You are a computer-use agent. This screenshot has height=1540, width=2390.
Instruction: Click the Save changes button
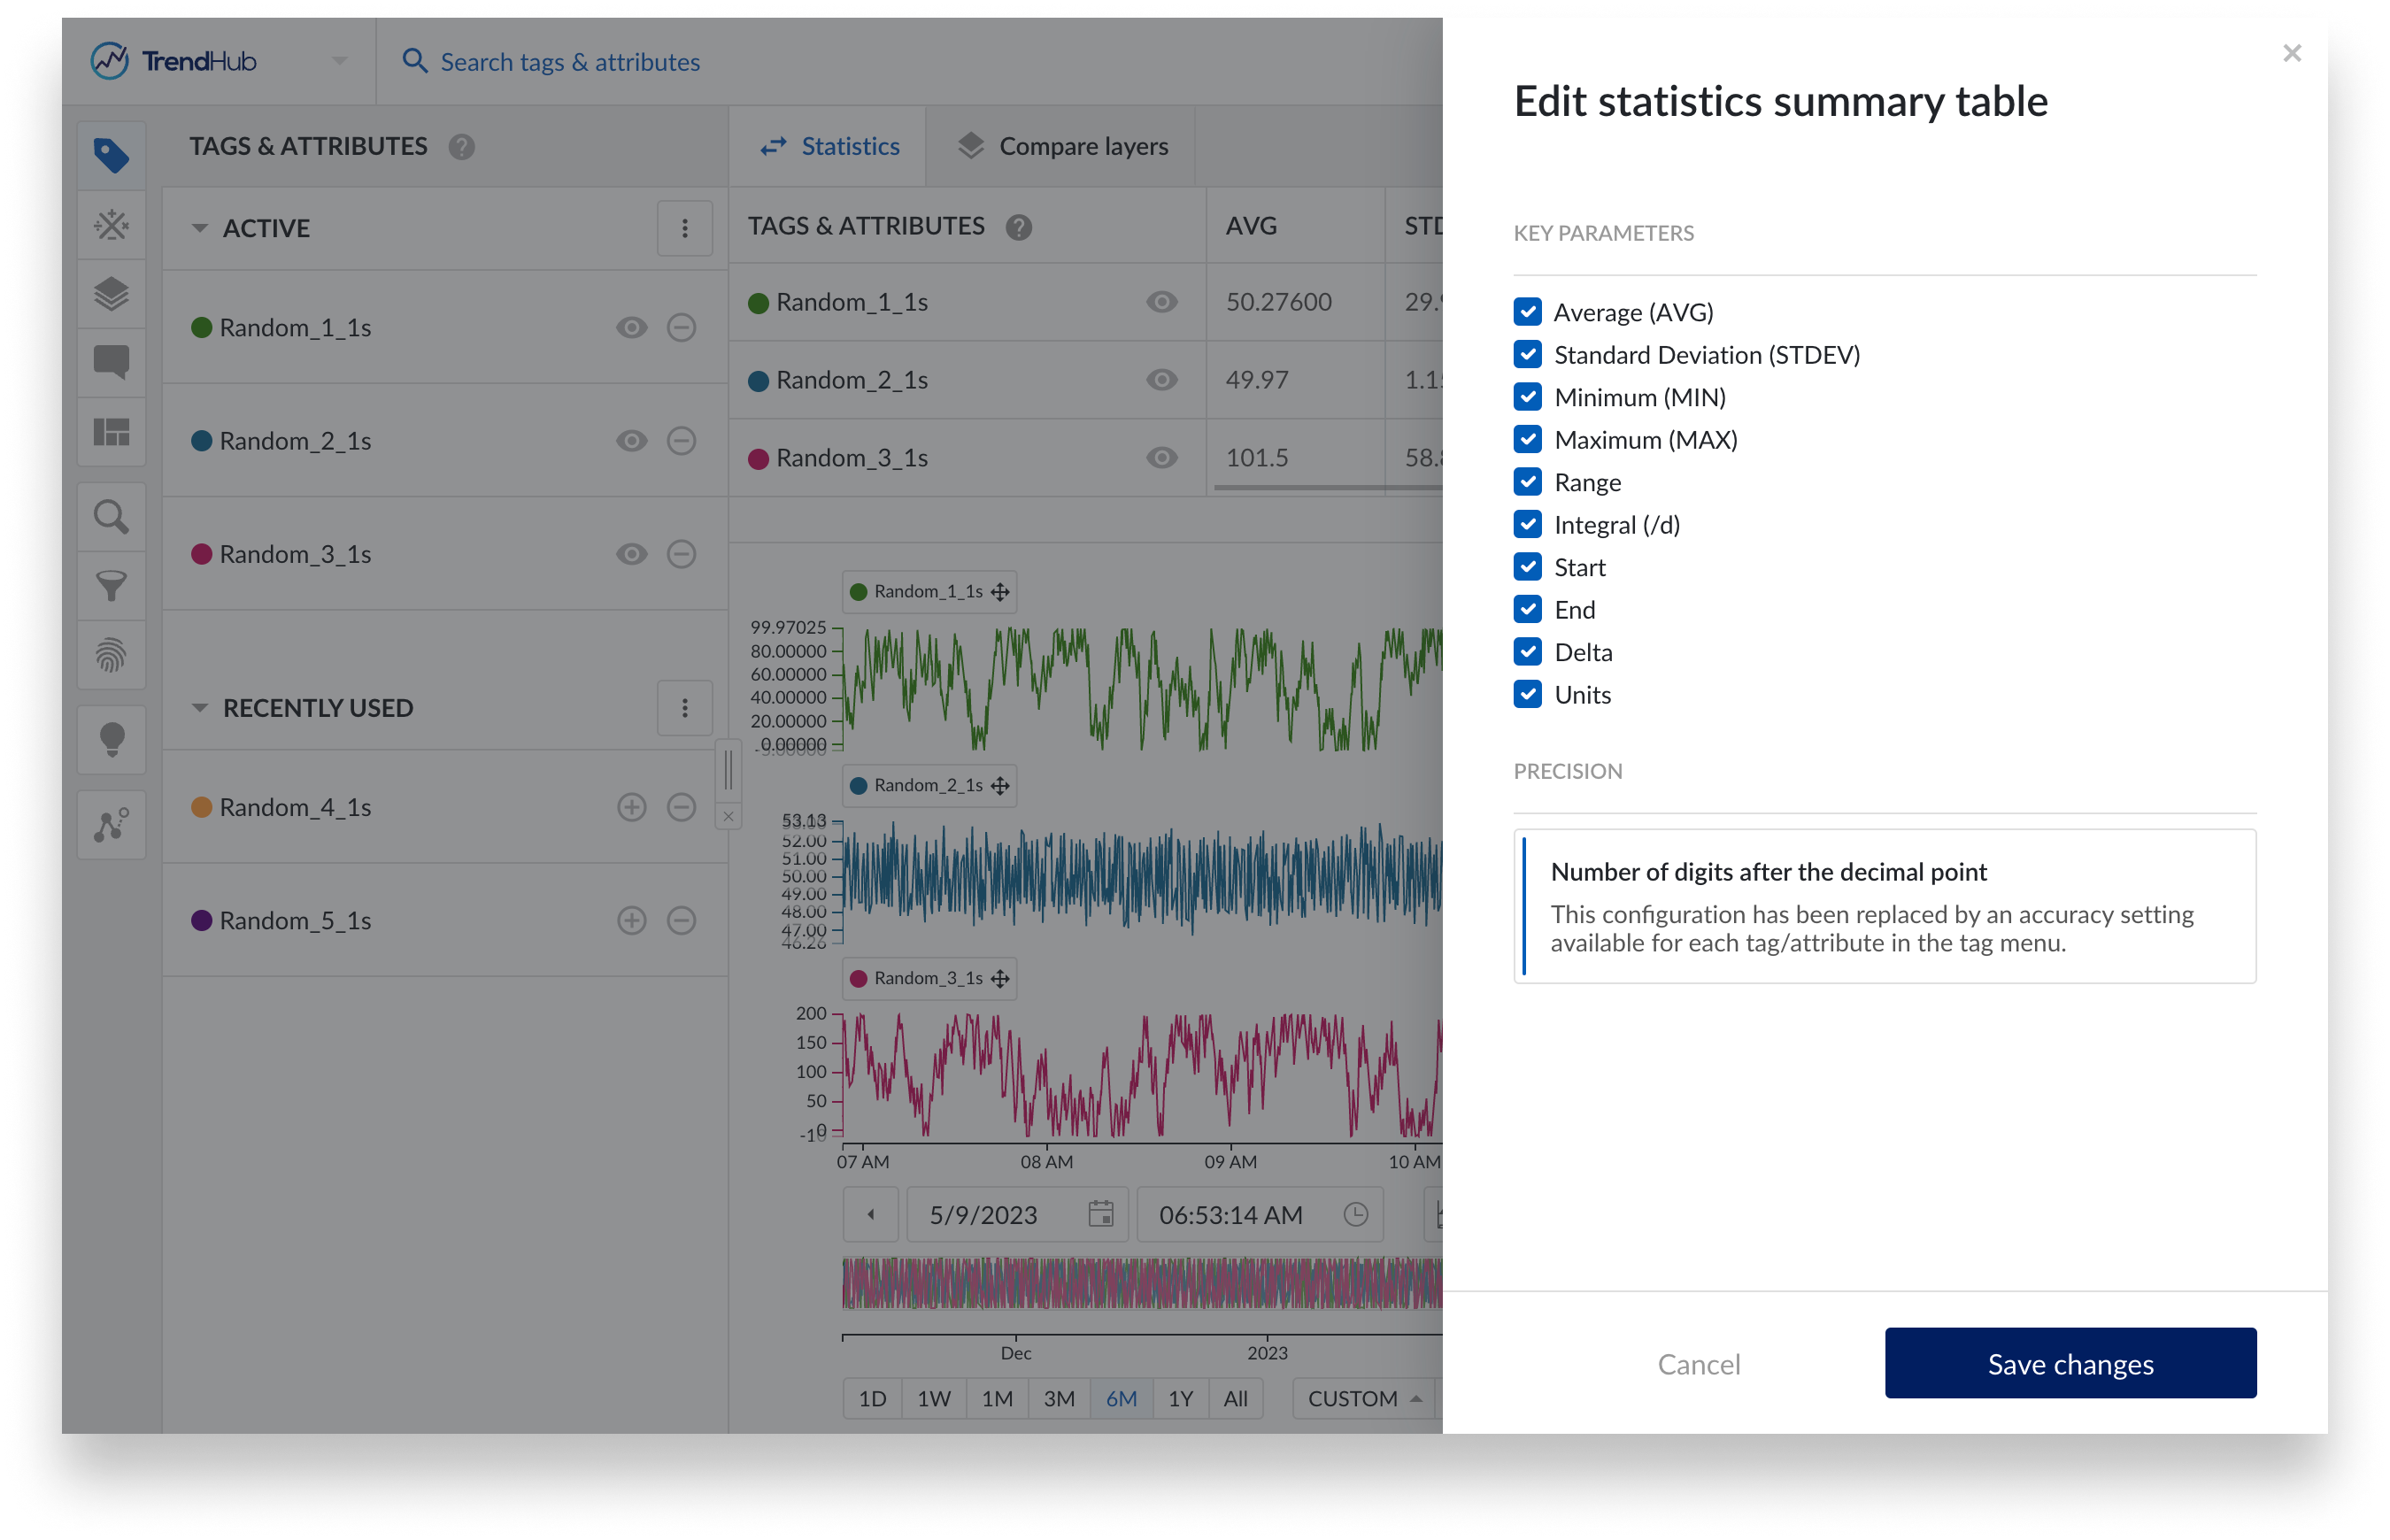[2070, 1363]
